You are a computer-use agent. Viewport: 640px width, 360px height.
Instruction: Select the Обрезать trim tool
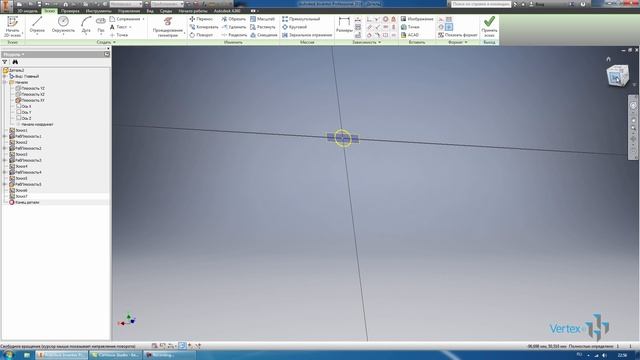[x=233, y=19]
